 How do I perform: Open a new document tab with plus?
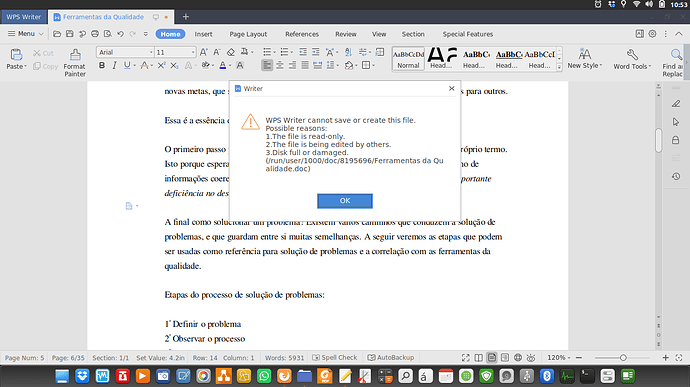[186, 17]
